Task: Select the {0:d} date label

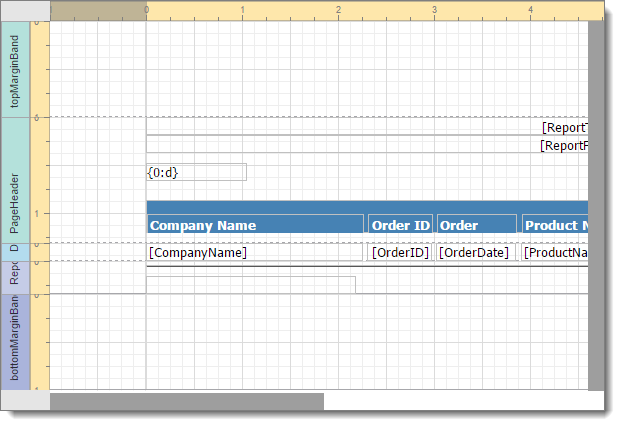Action: tap(196, 172)
